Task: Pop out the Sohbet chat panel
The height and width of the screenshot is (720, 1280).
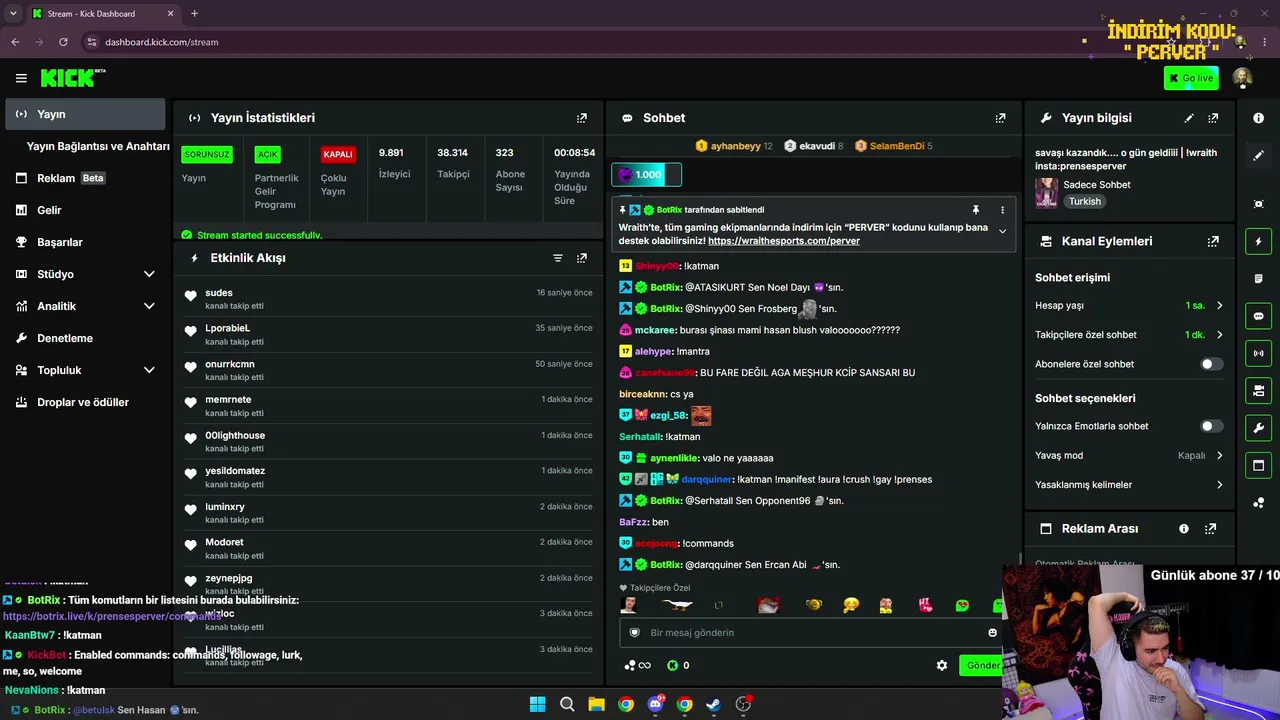Action: [x=1000, y=118]
